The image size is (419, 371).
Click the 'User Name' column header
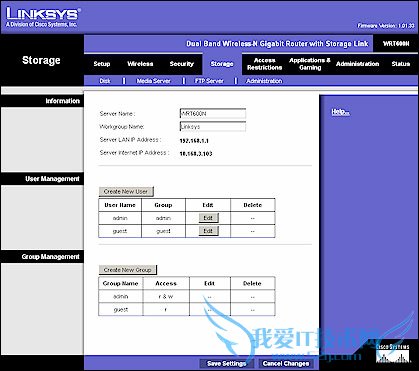coord(120,205)
